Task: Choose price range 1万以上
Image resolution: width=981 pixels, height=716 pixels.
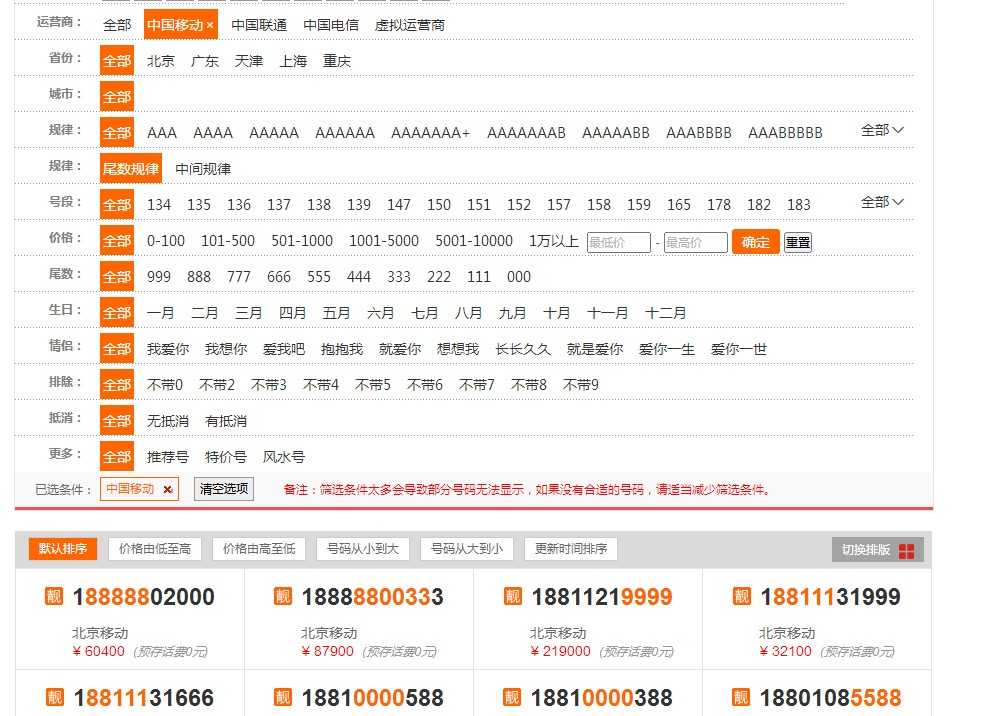Action: 554,241
